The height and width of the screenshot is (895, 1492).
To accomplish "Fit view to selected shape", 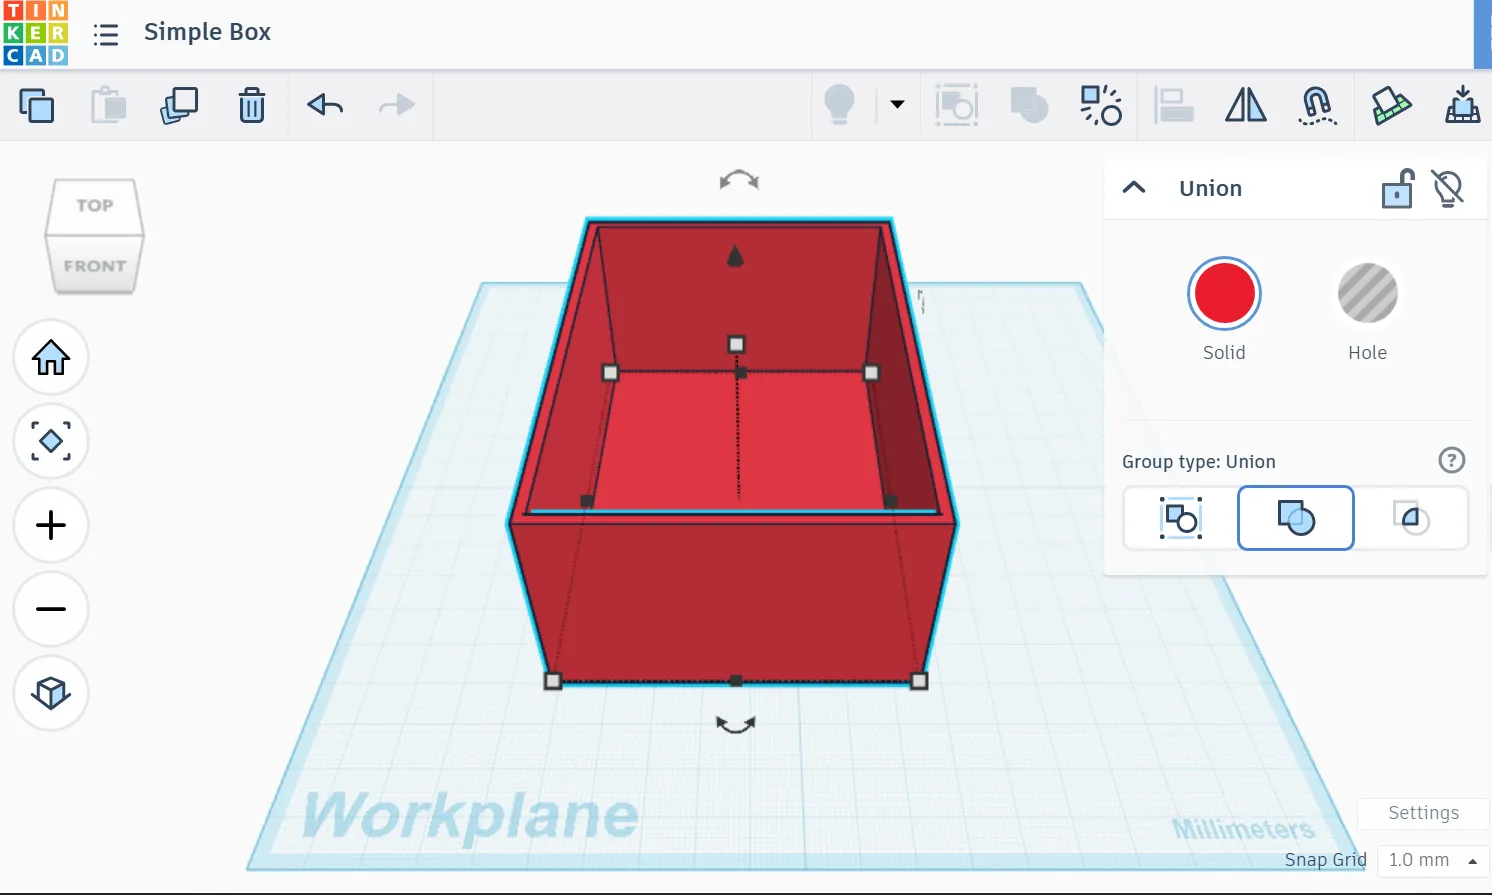I will 51,441.
